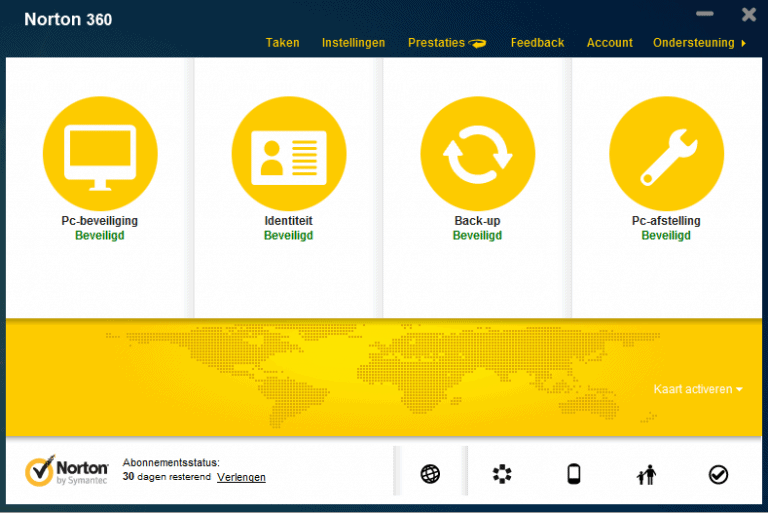Click Beveiligd status under Pc-beveiliging
768x513 pixels.
click(x=99, y=235)
